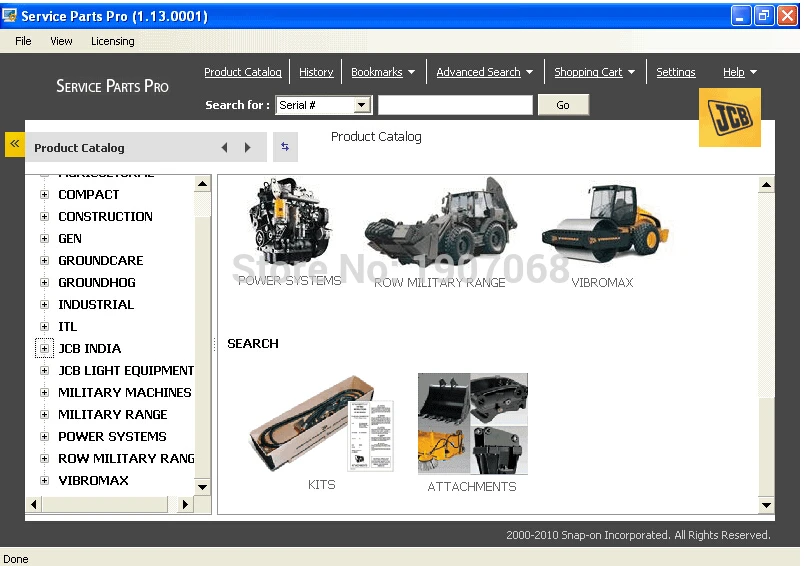Go back with left arrow in Product Catalog panel

pyautogui.click(x=225, y=148)
